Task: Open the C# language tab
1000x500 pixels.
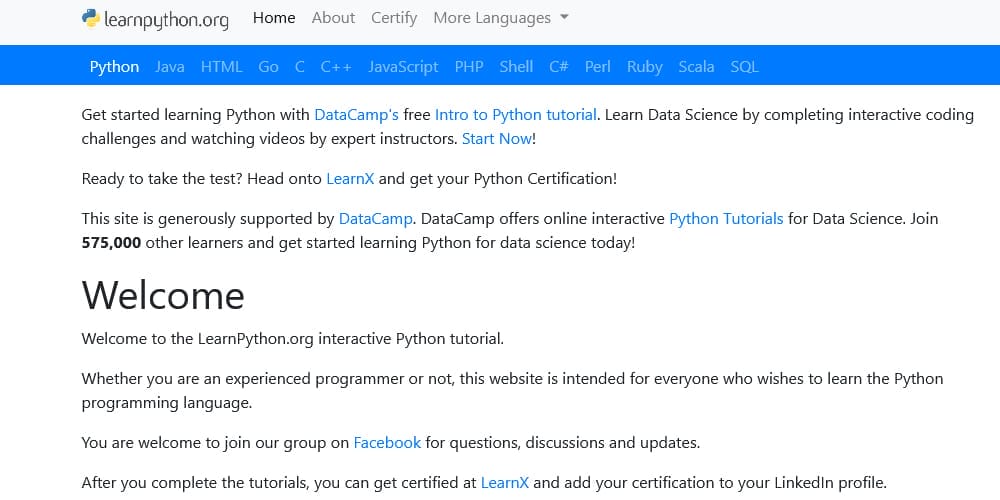Action: point(559,67)
